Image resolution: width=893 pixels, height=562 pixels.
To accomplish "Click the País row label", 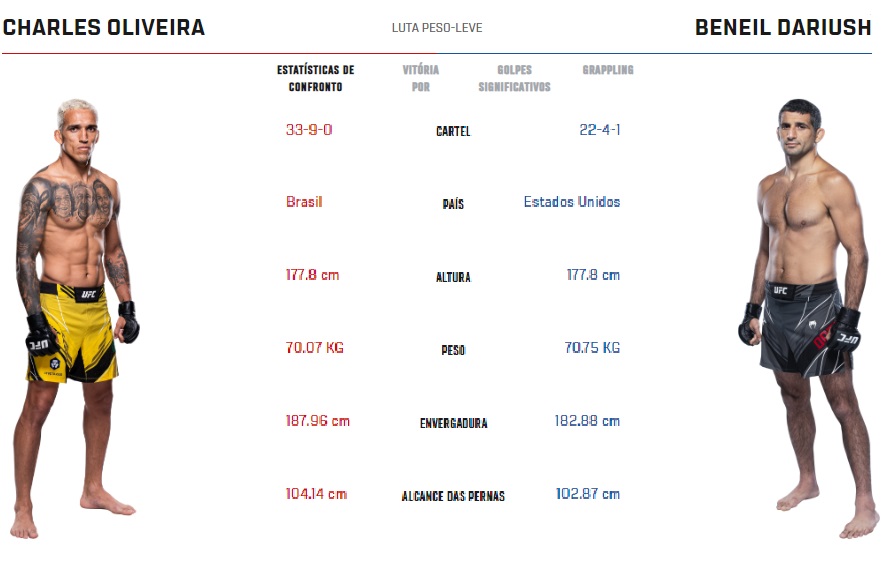I will click(x=453, y=204).
